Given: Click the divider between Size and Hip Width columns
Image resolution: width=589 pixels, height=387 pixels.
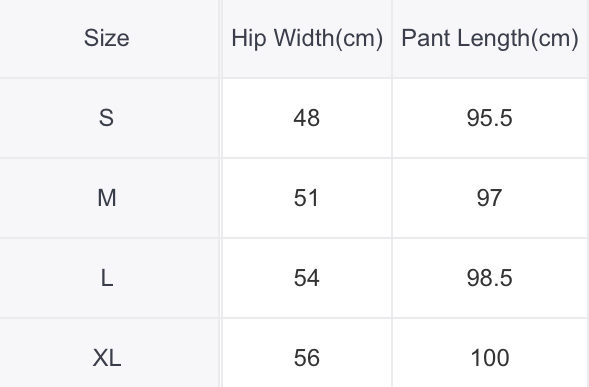Looking at the screenshot, I should (220, 194).
